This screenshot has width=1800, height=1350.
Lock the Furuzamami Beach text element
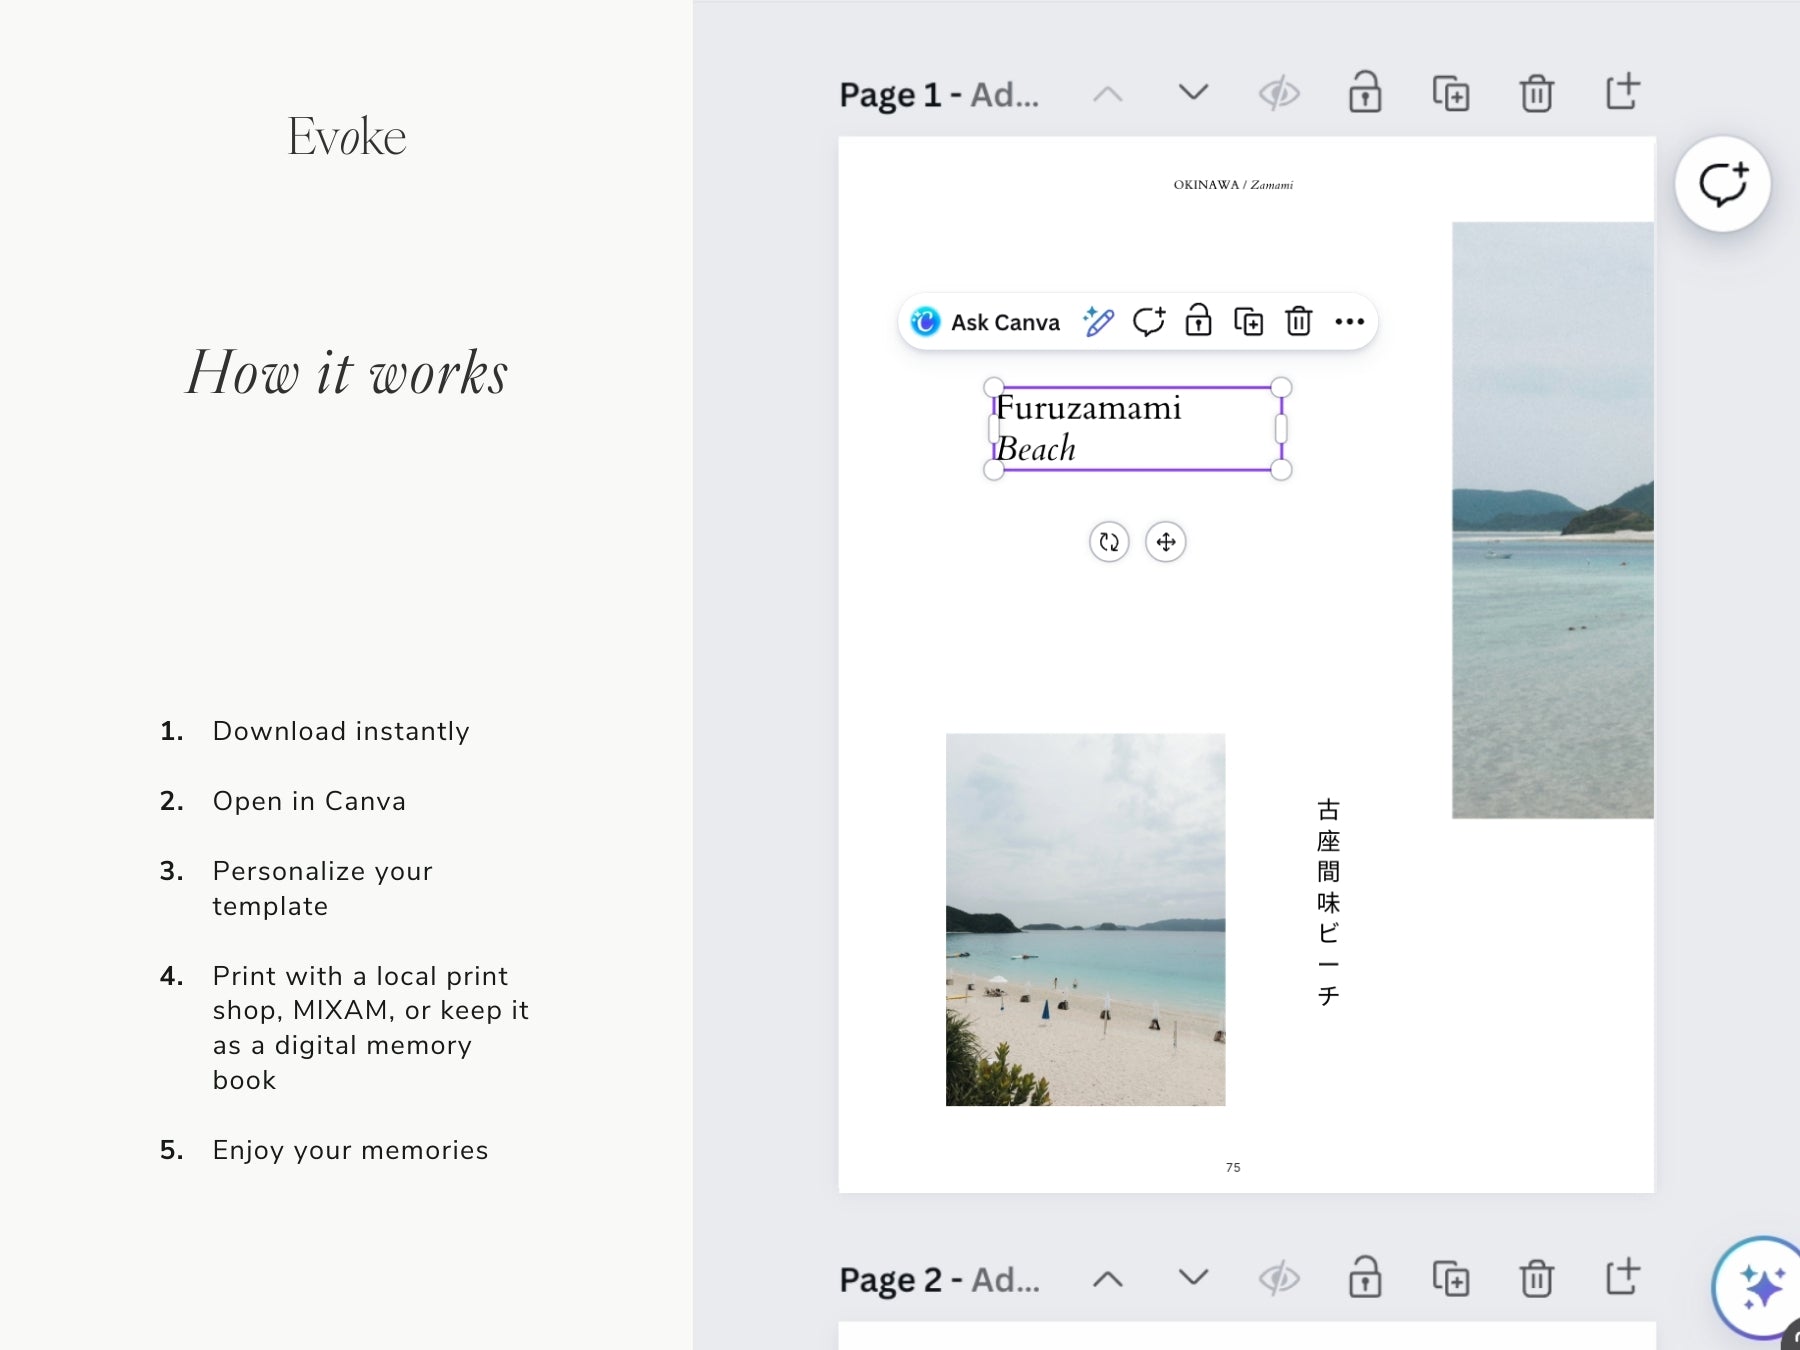(x=1197, y=322)
